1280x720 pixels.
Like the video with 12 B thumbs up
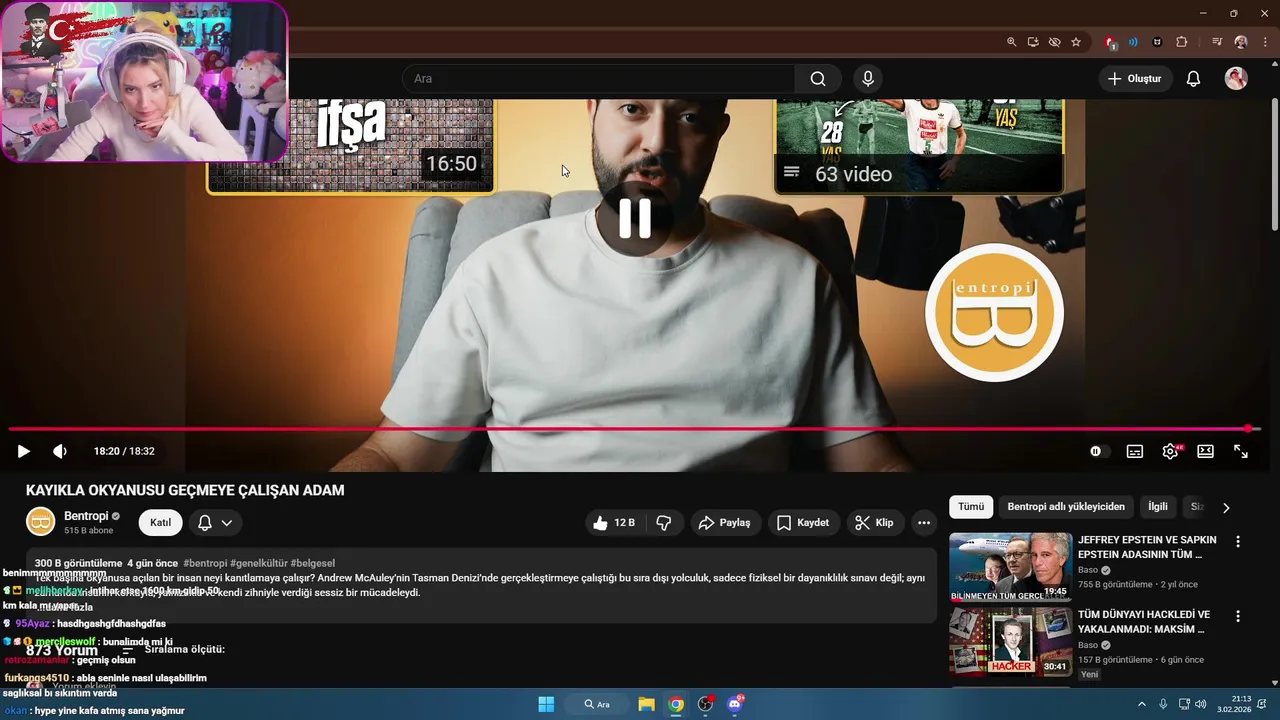point(613,523)
